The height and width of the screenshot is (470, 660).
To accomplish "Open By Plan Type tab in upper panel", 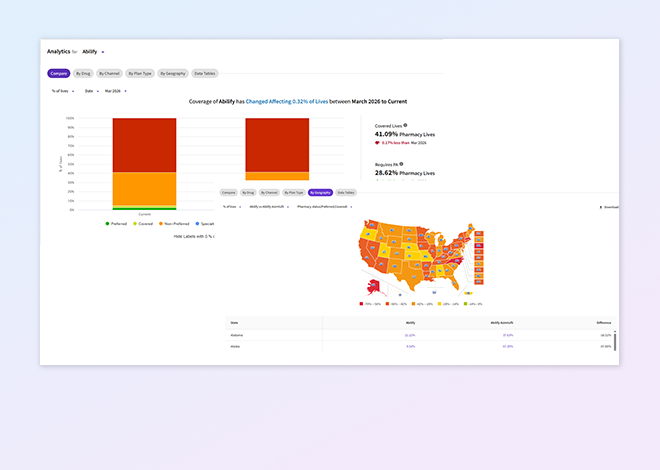I will tap(140, 73).
